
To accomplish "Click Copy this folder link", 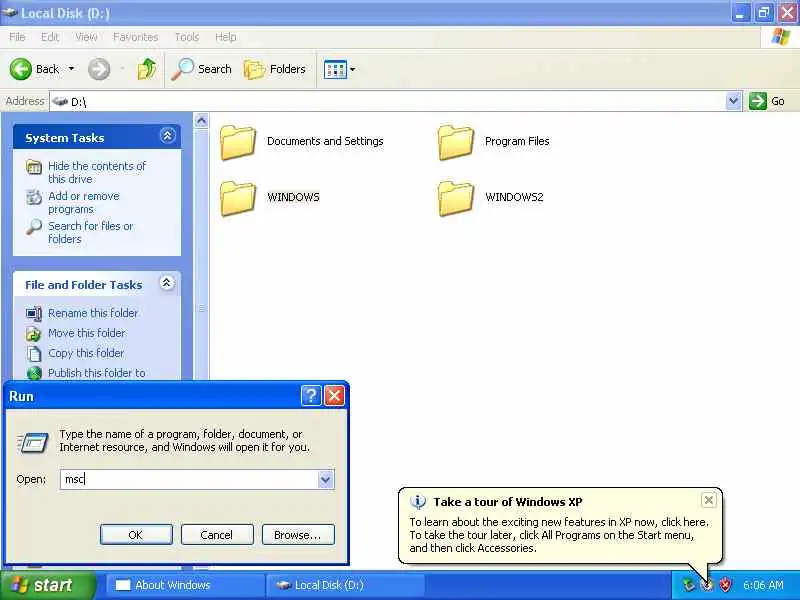I will coord(86,353).
